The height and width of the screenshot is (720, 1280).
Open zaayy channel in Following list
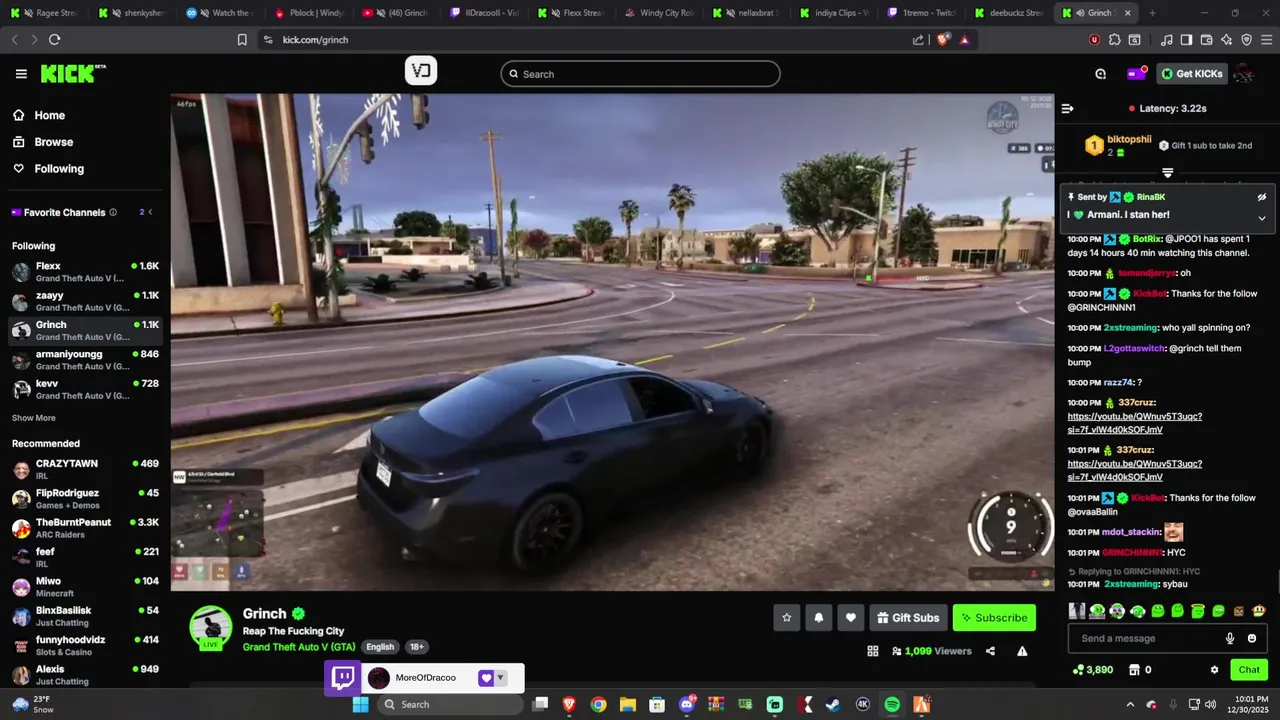pos(85,301)
